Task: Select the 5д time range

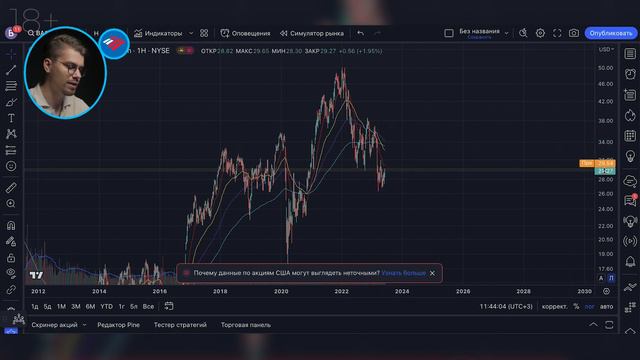Action: [x=47, y=306]
